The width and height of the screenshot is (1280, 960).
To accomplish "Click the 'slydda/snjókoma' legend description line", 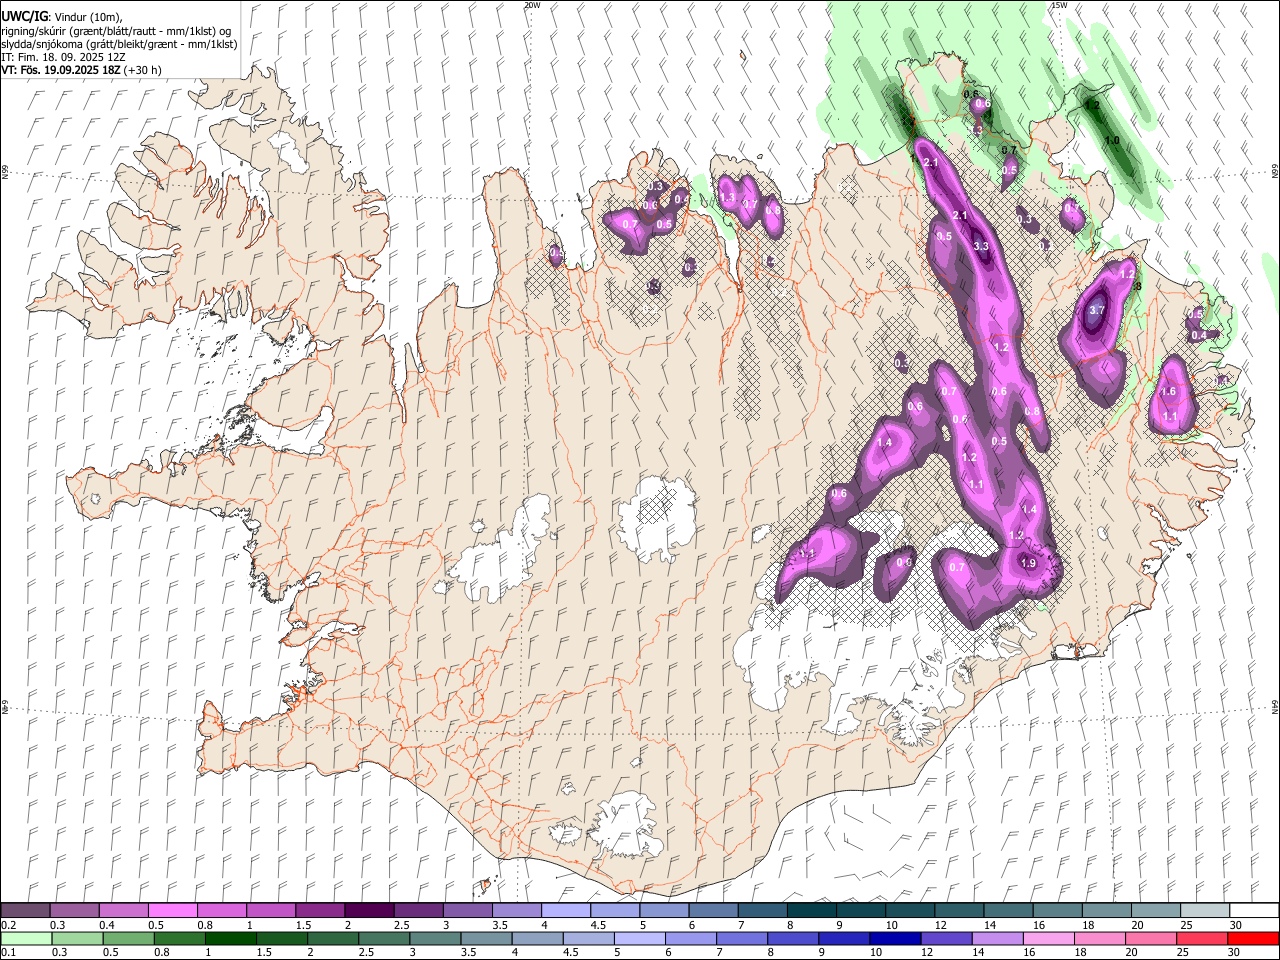I will click(119, 44).
